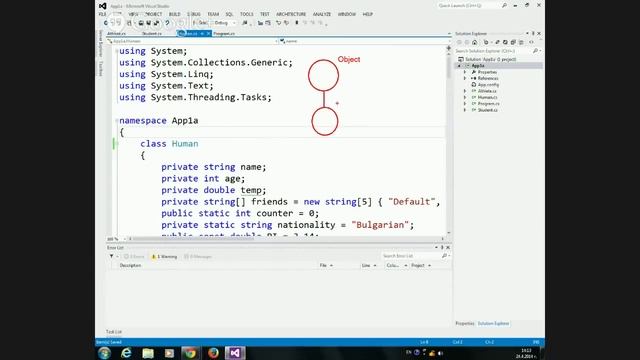Switch to the Athlete.cs tab

[116, 33]
